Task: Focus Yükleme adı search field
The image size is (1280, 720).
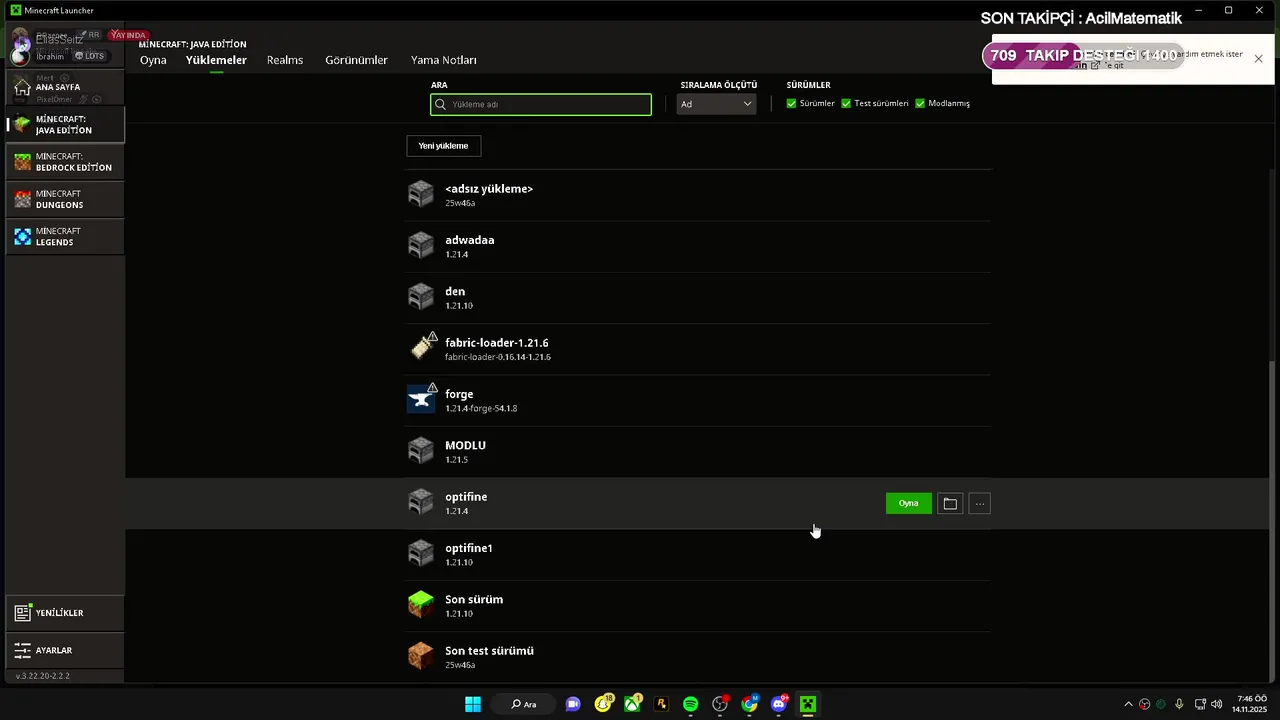Action: (x=541, y=104)
